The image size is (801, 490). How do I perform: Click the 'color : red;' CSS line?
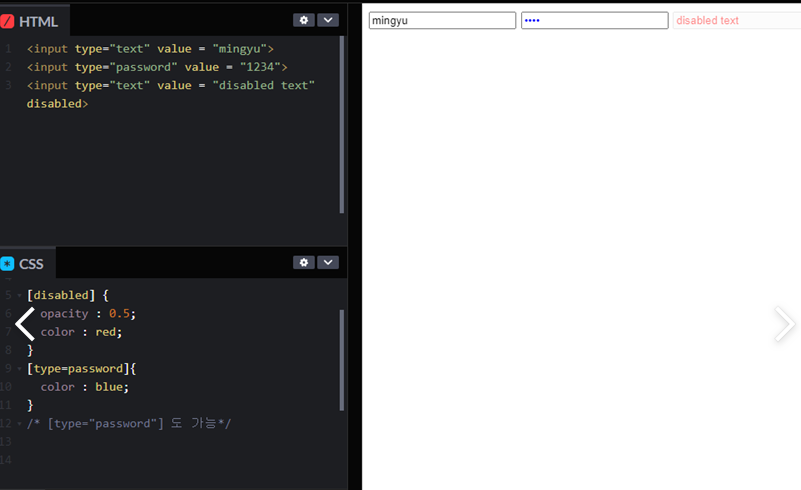click(x=81, y=332)
